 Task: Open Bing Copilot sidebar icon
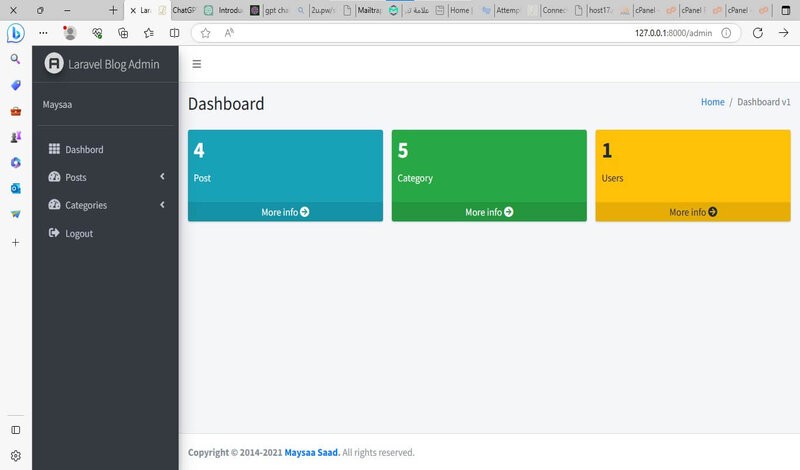pos(15,33)
